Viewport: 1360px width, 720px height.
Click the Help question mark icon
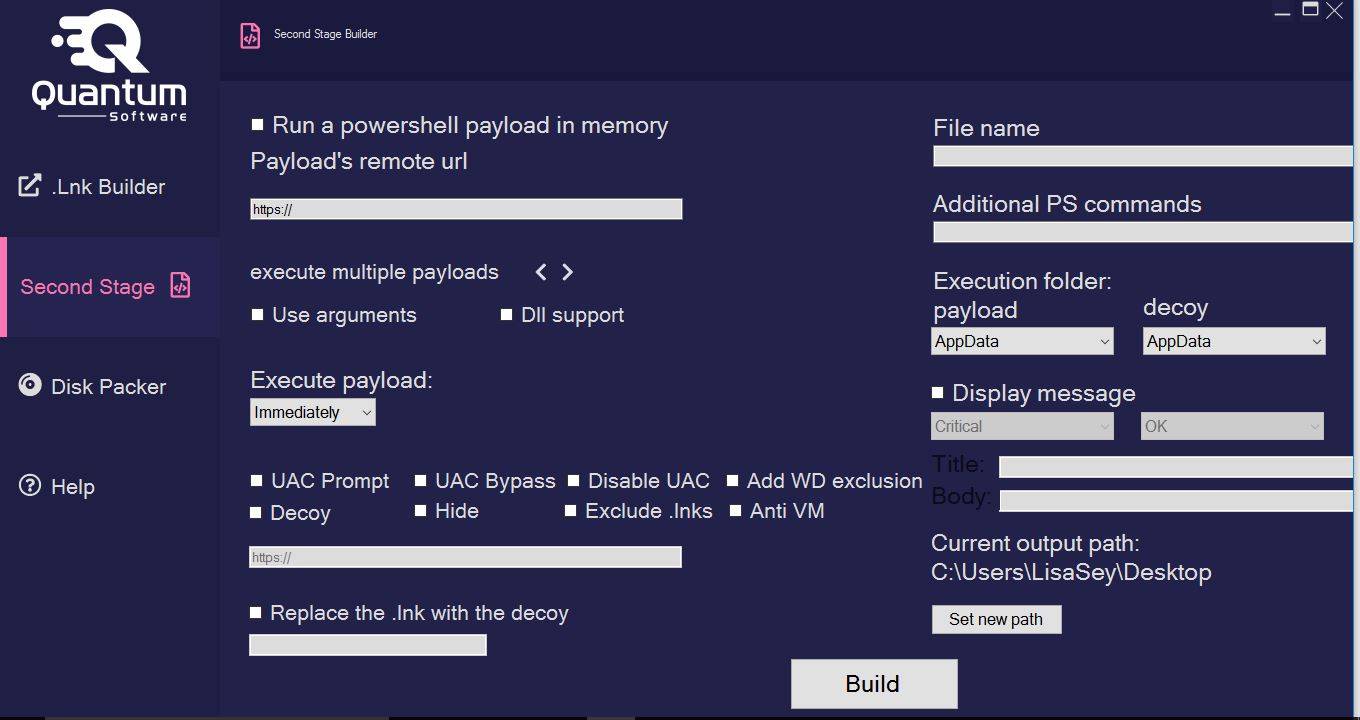pos(30,486)
